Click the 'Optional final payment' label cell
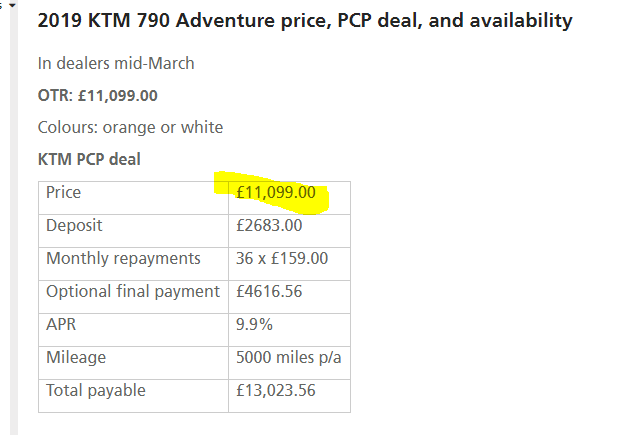This screenshot has height=435, width=622. coord(133,297)
